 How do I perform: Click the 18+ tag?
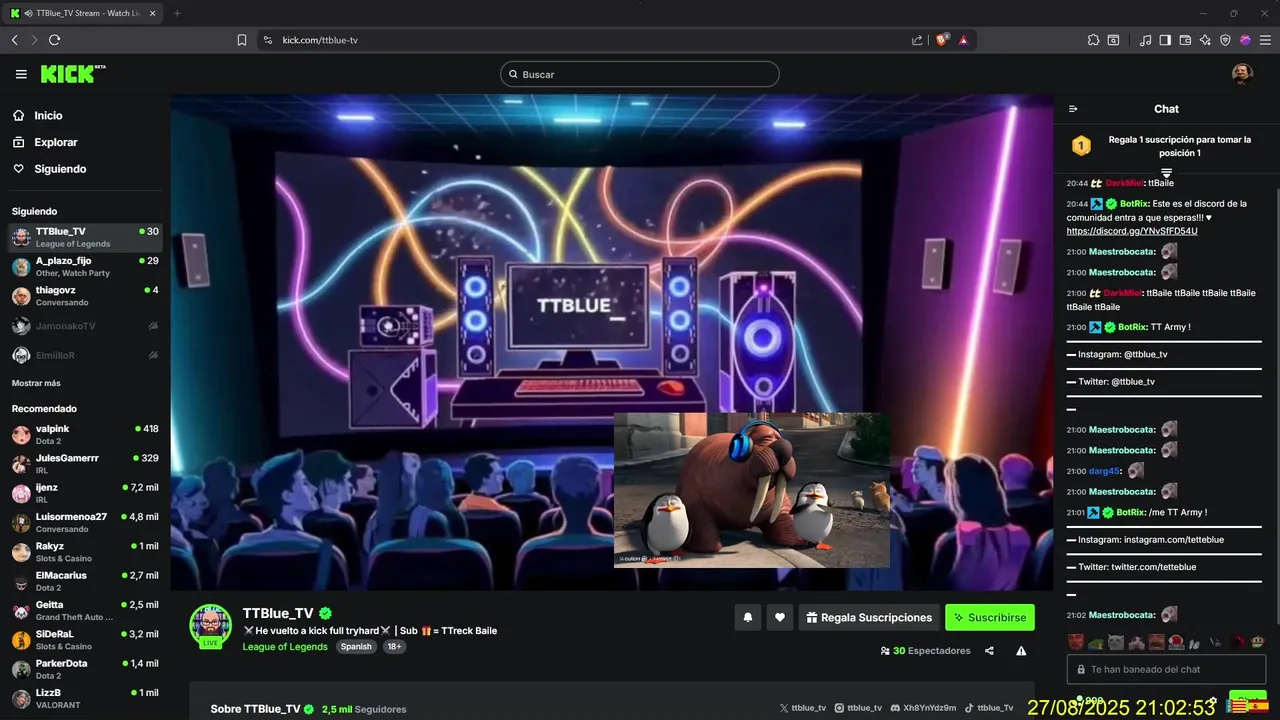tap(394, 647)
